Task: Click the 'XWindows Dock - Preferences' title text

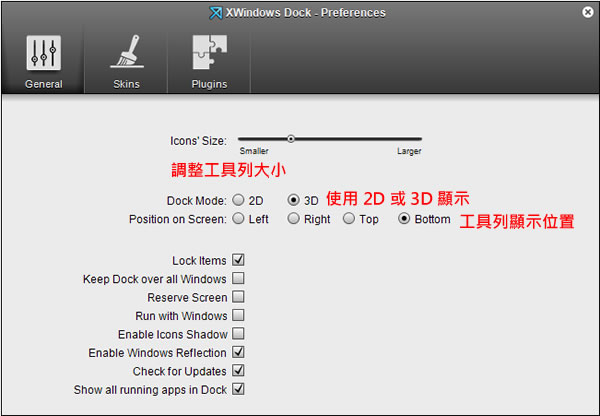Action: pos(305,13)
